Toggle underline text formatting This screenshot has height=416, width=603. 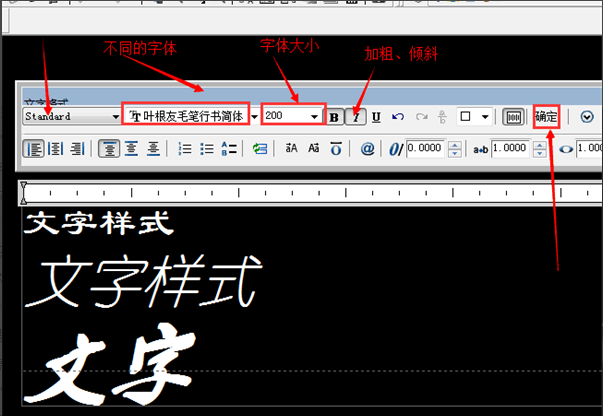pos(376,117)
